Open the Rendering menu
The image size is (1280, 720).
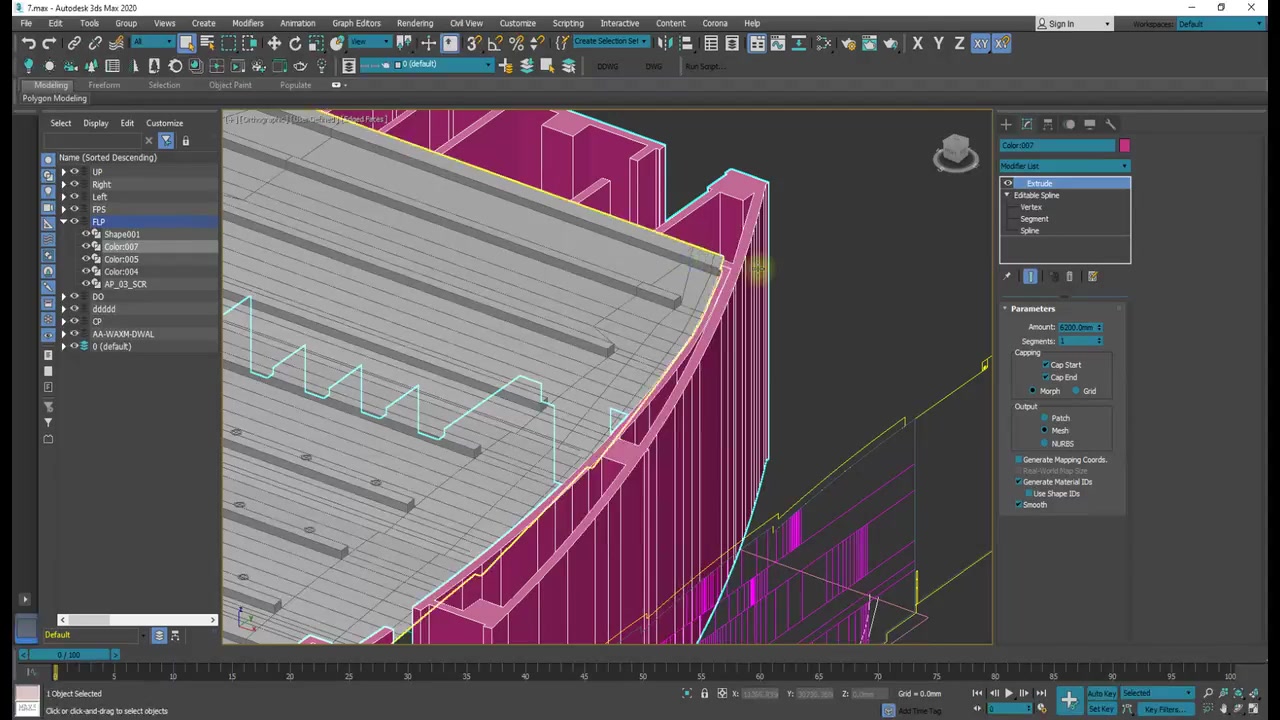pos(414,23)
